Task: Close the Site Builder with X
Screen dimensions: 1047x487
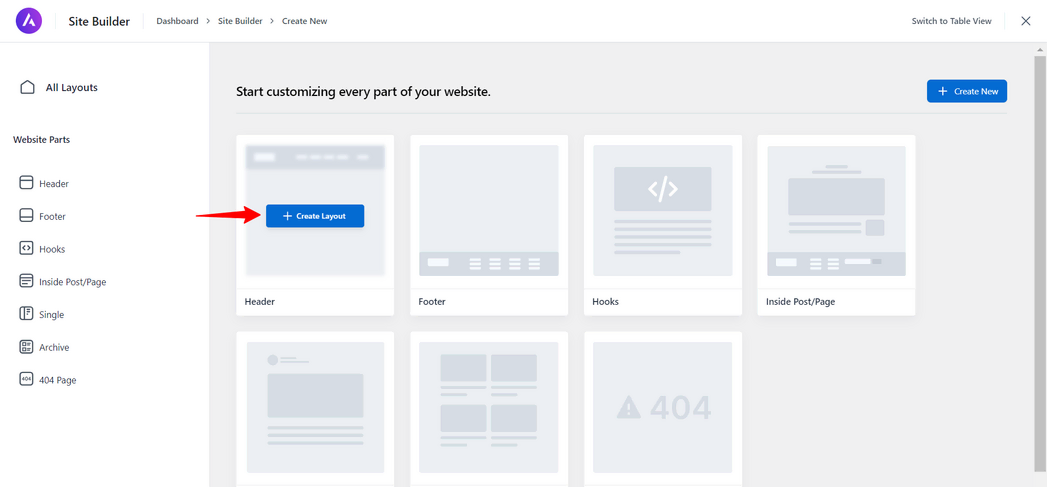Action: point(1025,21)
